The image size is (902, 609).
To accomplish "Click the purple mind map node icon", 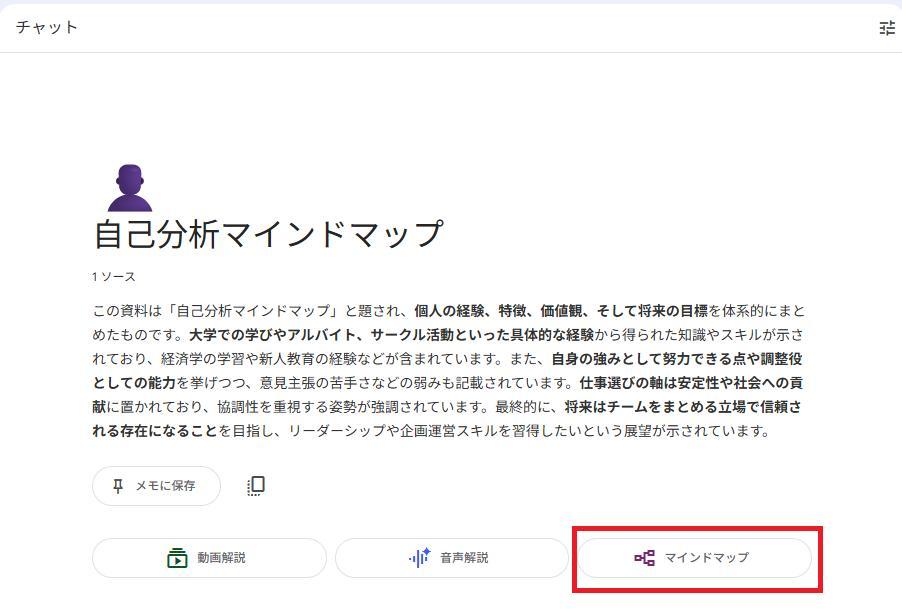I will pyautogui.click(x=645, y=558).
